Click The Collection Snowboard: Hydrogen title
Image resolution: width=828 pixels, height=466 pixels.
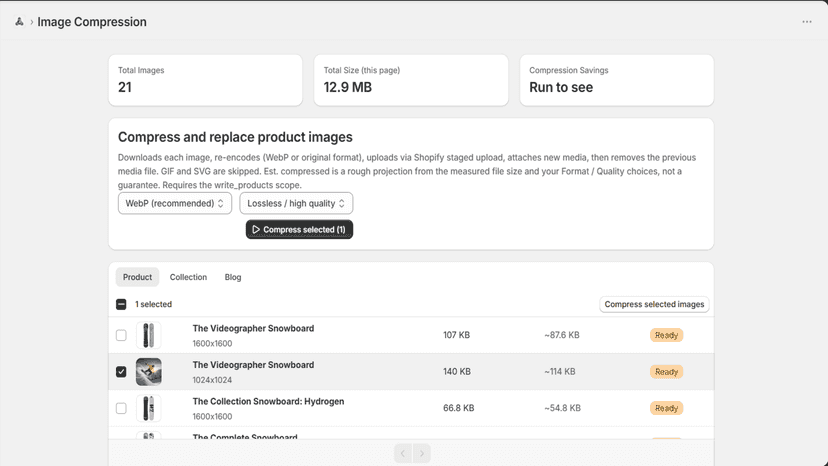(x=268, y=402)
